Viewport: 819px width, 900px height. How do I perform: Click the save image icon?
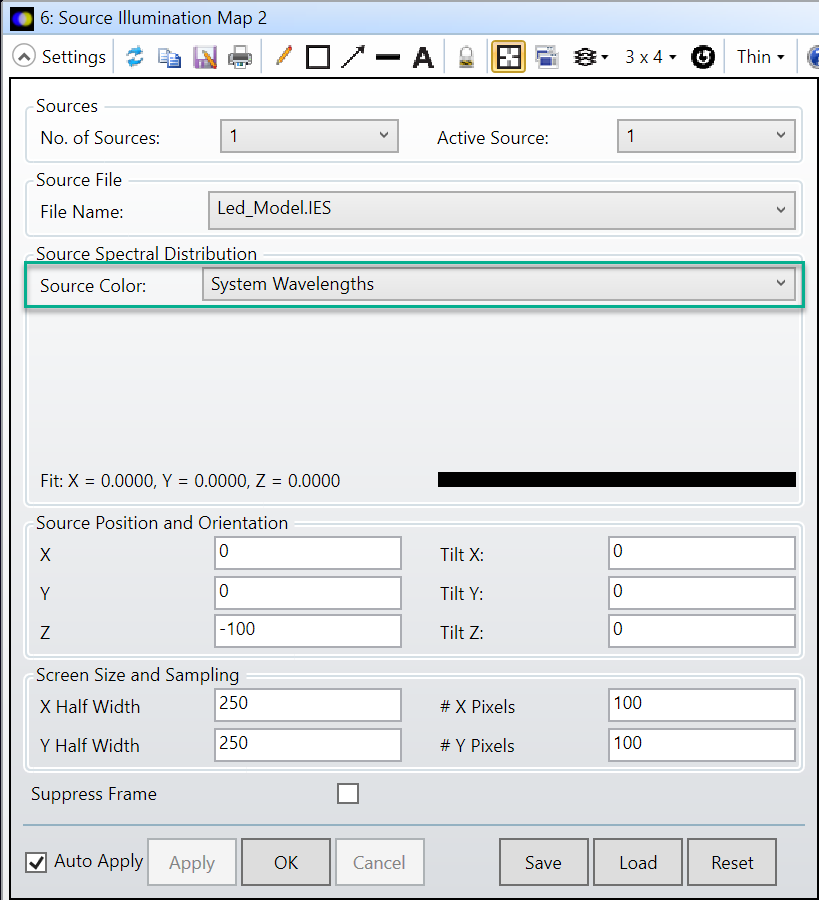tap(205, 57)
